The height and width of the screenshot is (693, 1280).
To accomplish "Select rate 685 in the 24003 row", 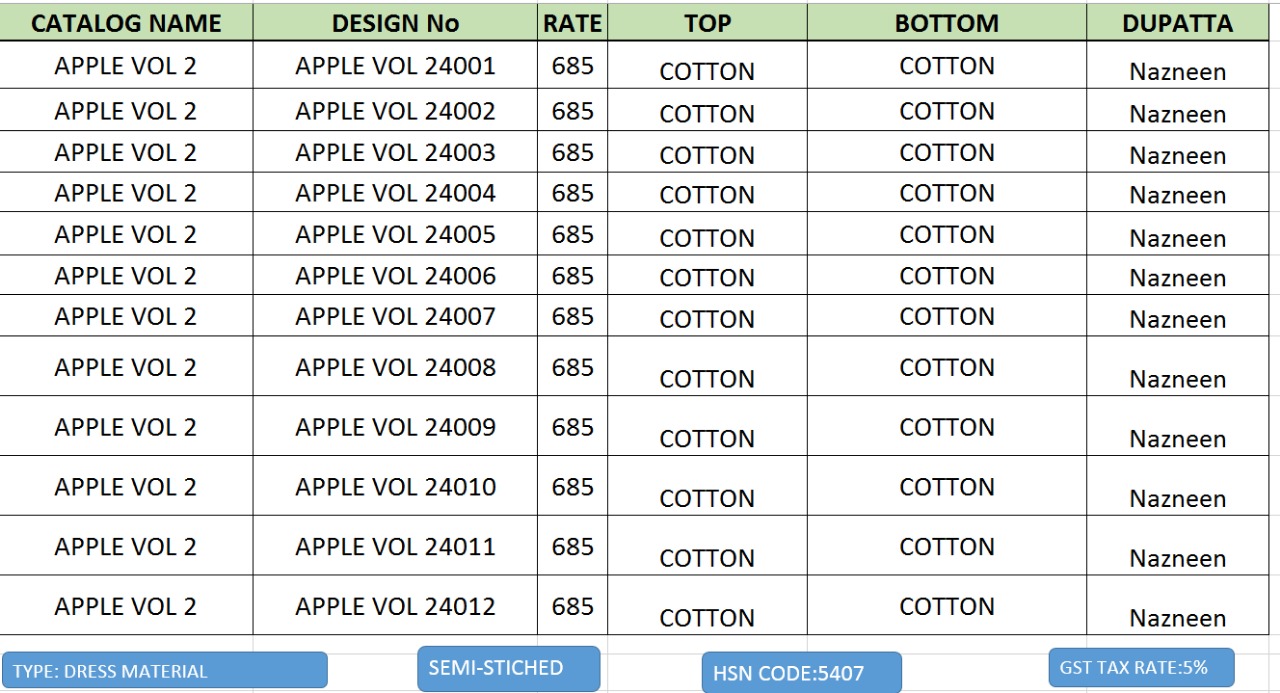I will (572, 152).
